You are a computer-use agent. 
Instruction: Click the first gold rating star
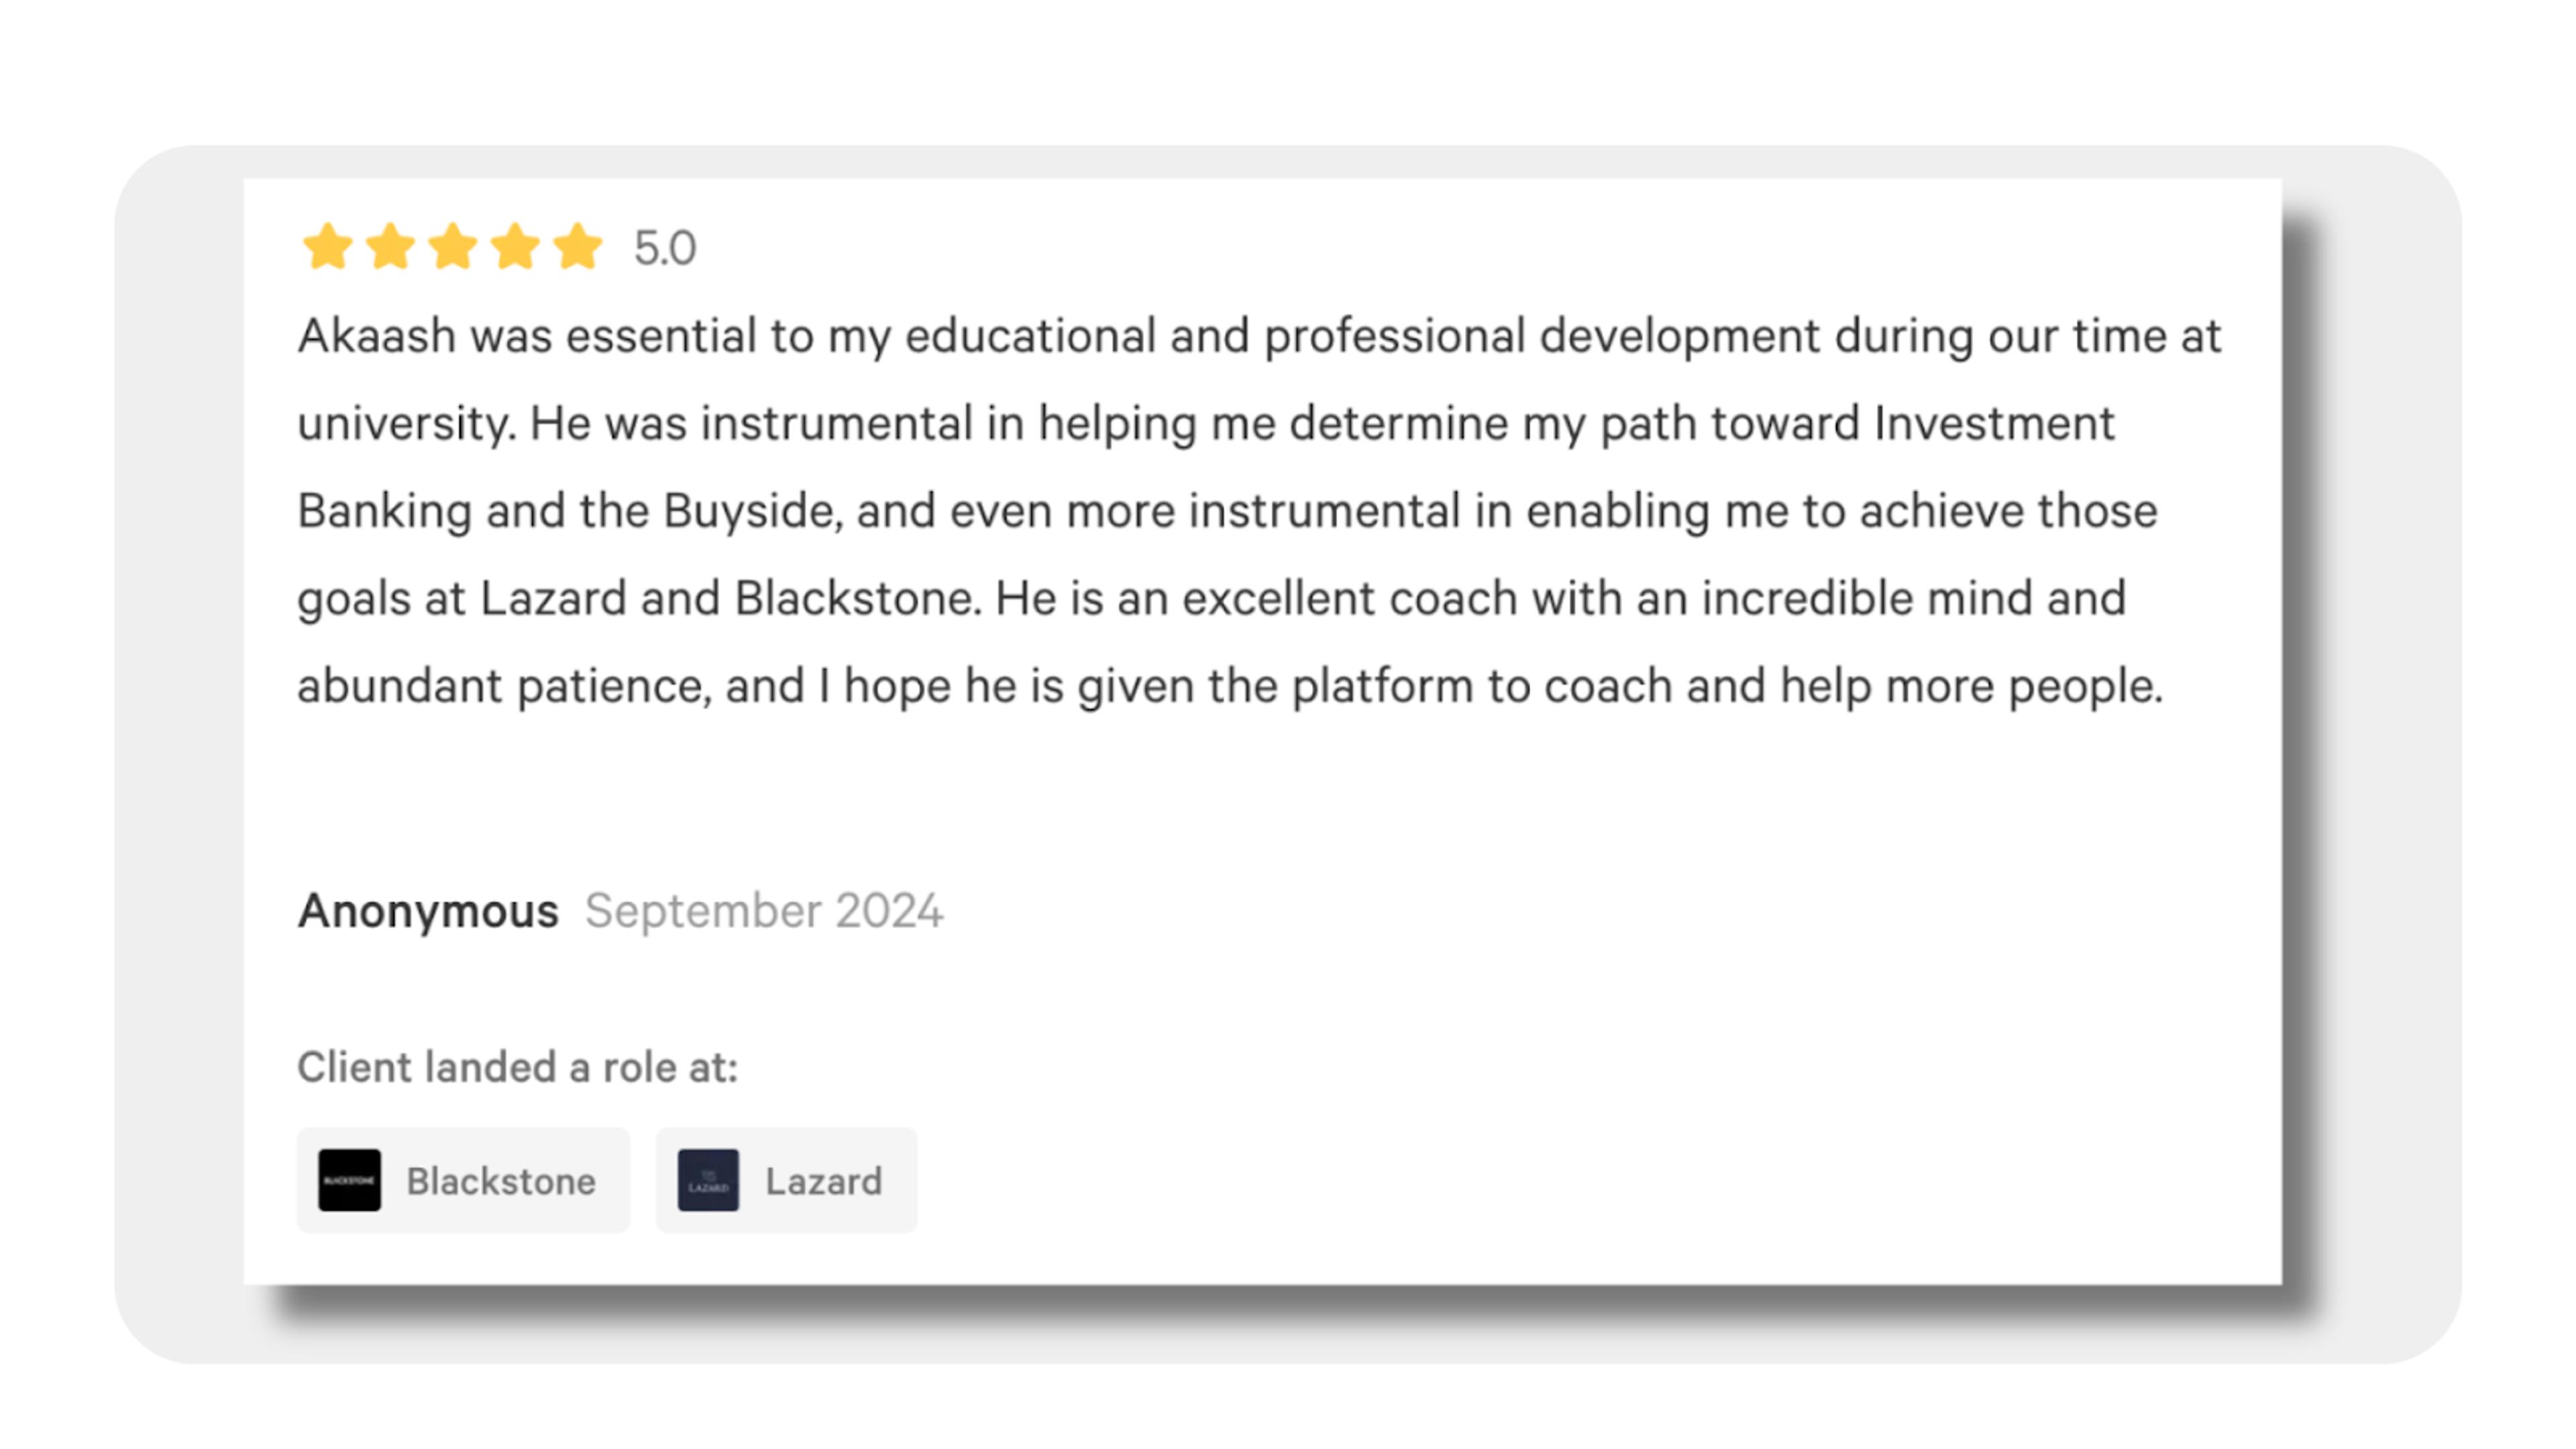(327, 247)
